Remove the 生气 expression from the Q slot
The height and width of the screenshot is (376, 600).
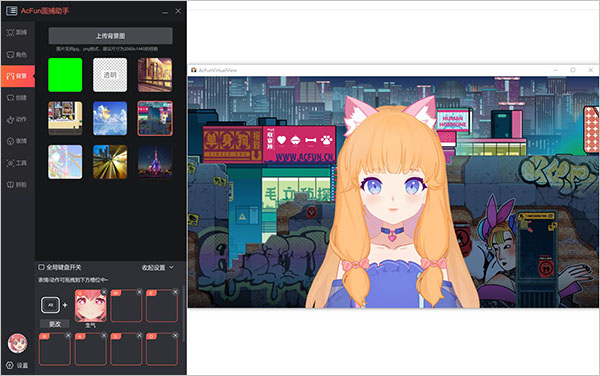pyautogui.click(x=104, y=292)
